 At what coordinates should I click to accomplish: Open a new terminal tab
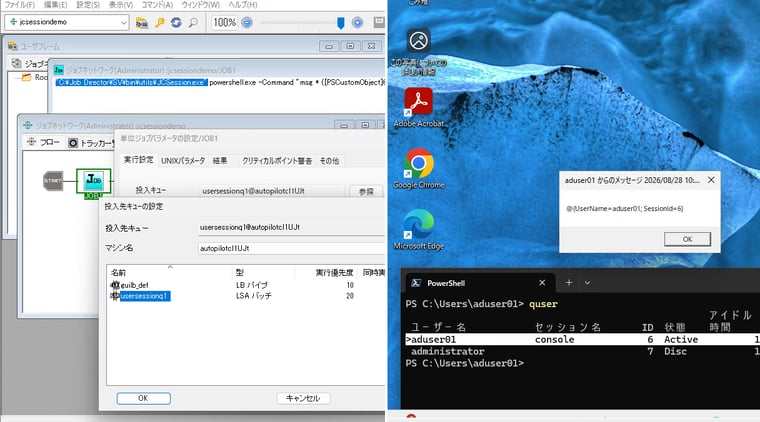click(x=569, y=282)
